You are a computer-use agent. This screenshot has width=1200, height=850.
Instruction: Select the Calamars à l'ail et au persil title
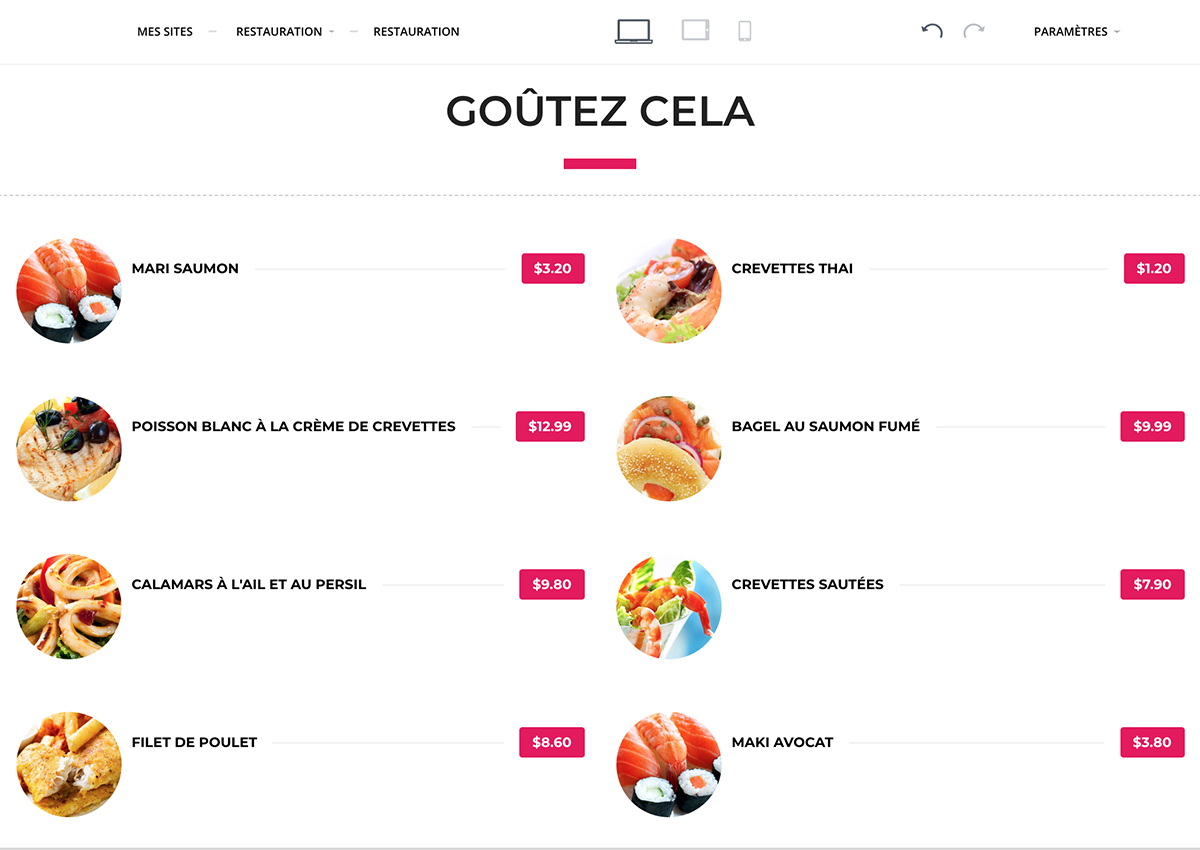(249, 585)
